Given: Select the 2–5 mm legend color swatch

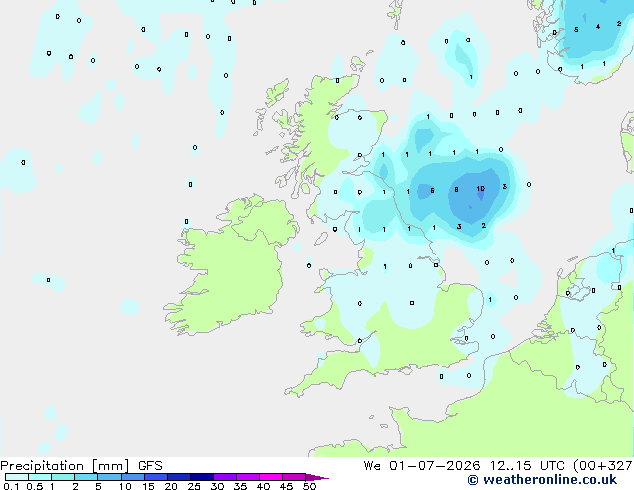Looking at the screenshot, I should tap(86, 477).
